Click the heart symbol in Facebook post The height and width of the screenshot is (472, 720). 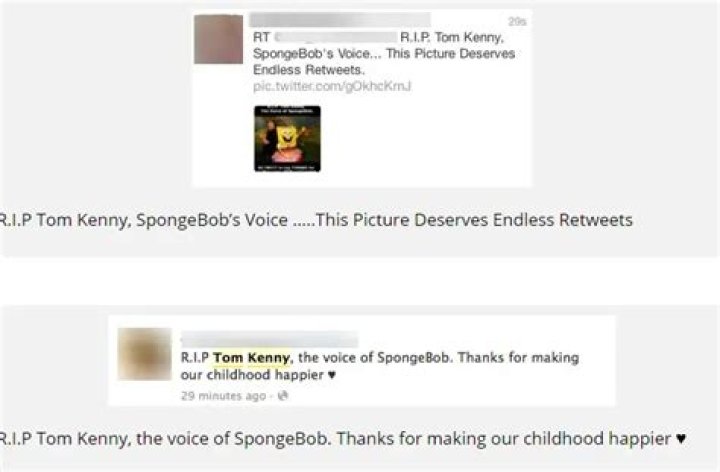click(x=332, y=375)
